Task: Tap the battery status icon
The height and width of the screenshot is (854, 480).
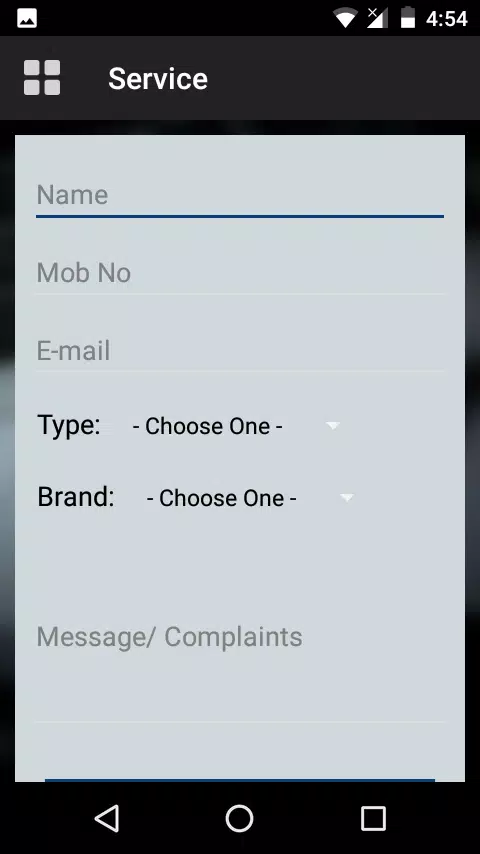Action: [408, 17]
